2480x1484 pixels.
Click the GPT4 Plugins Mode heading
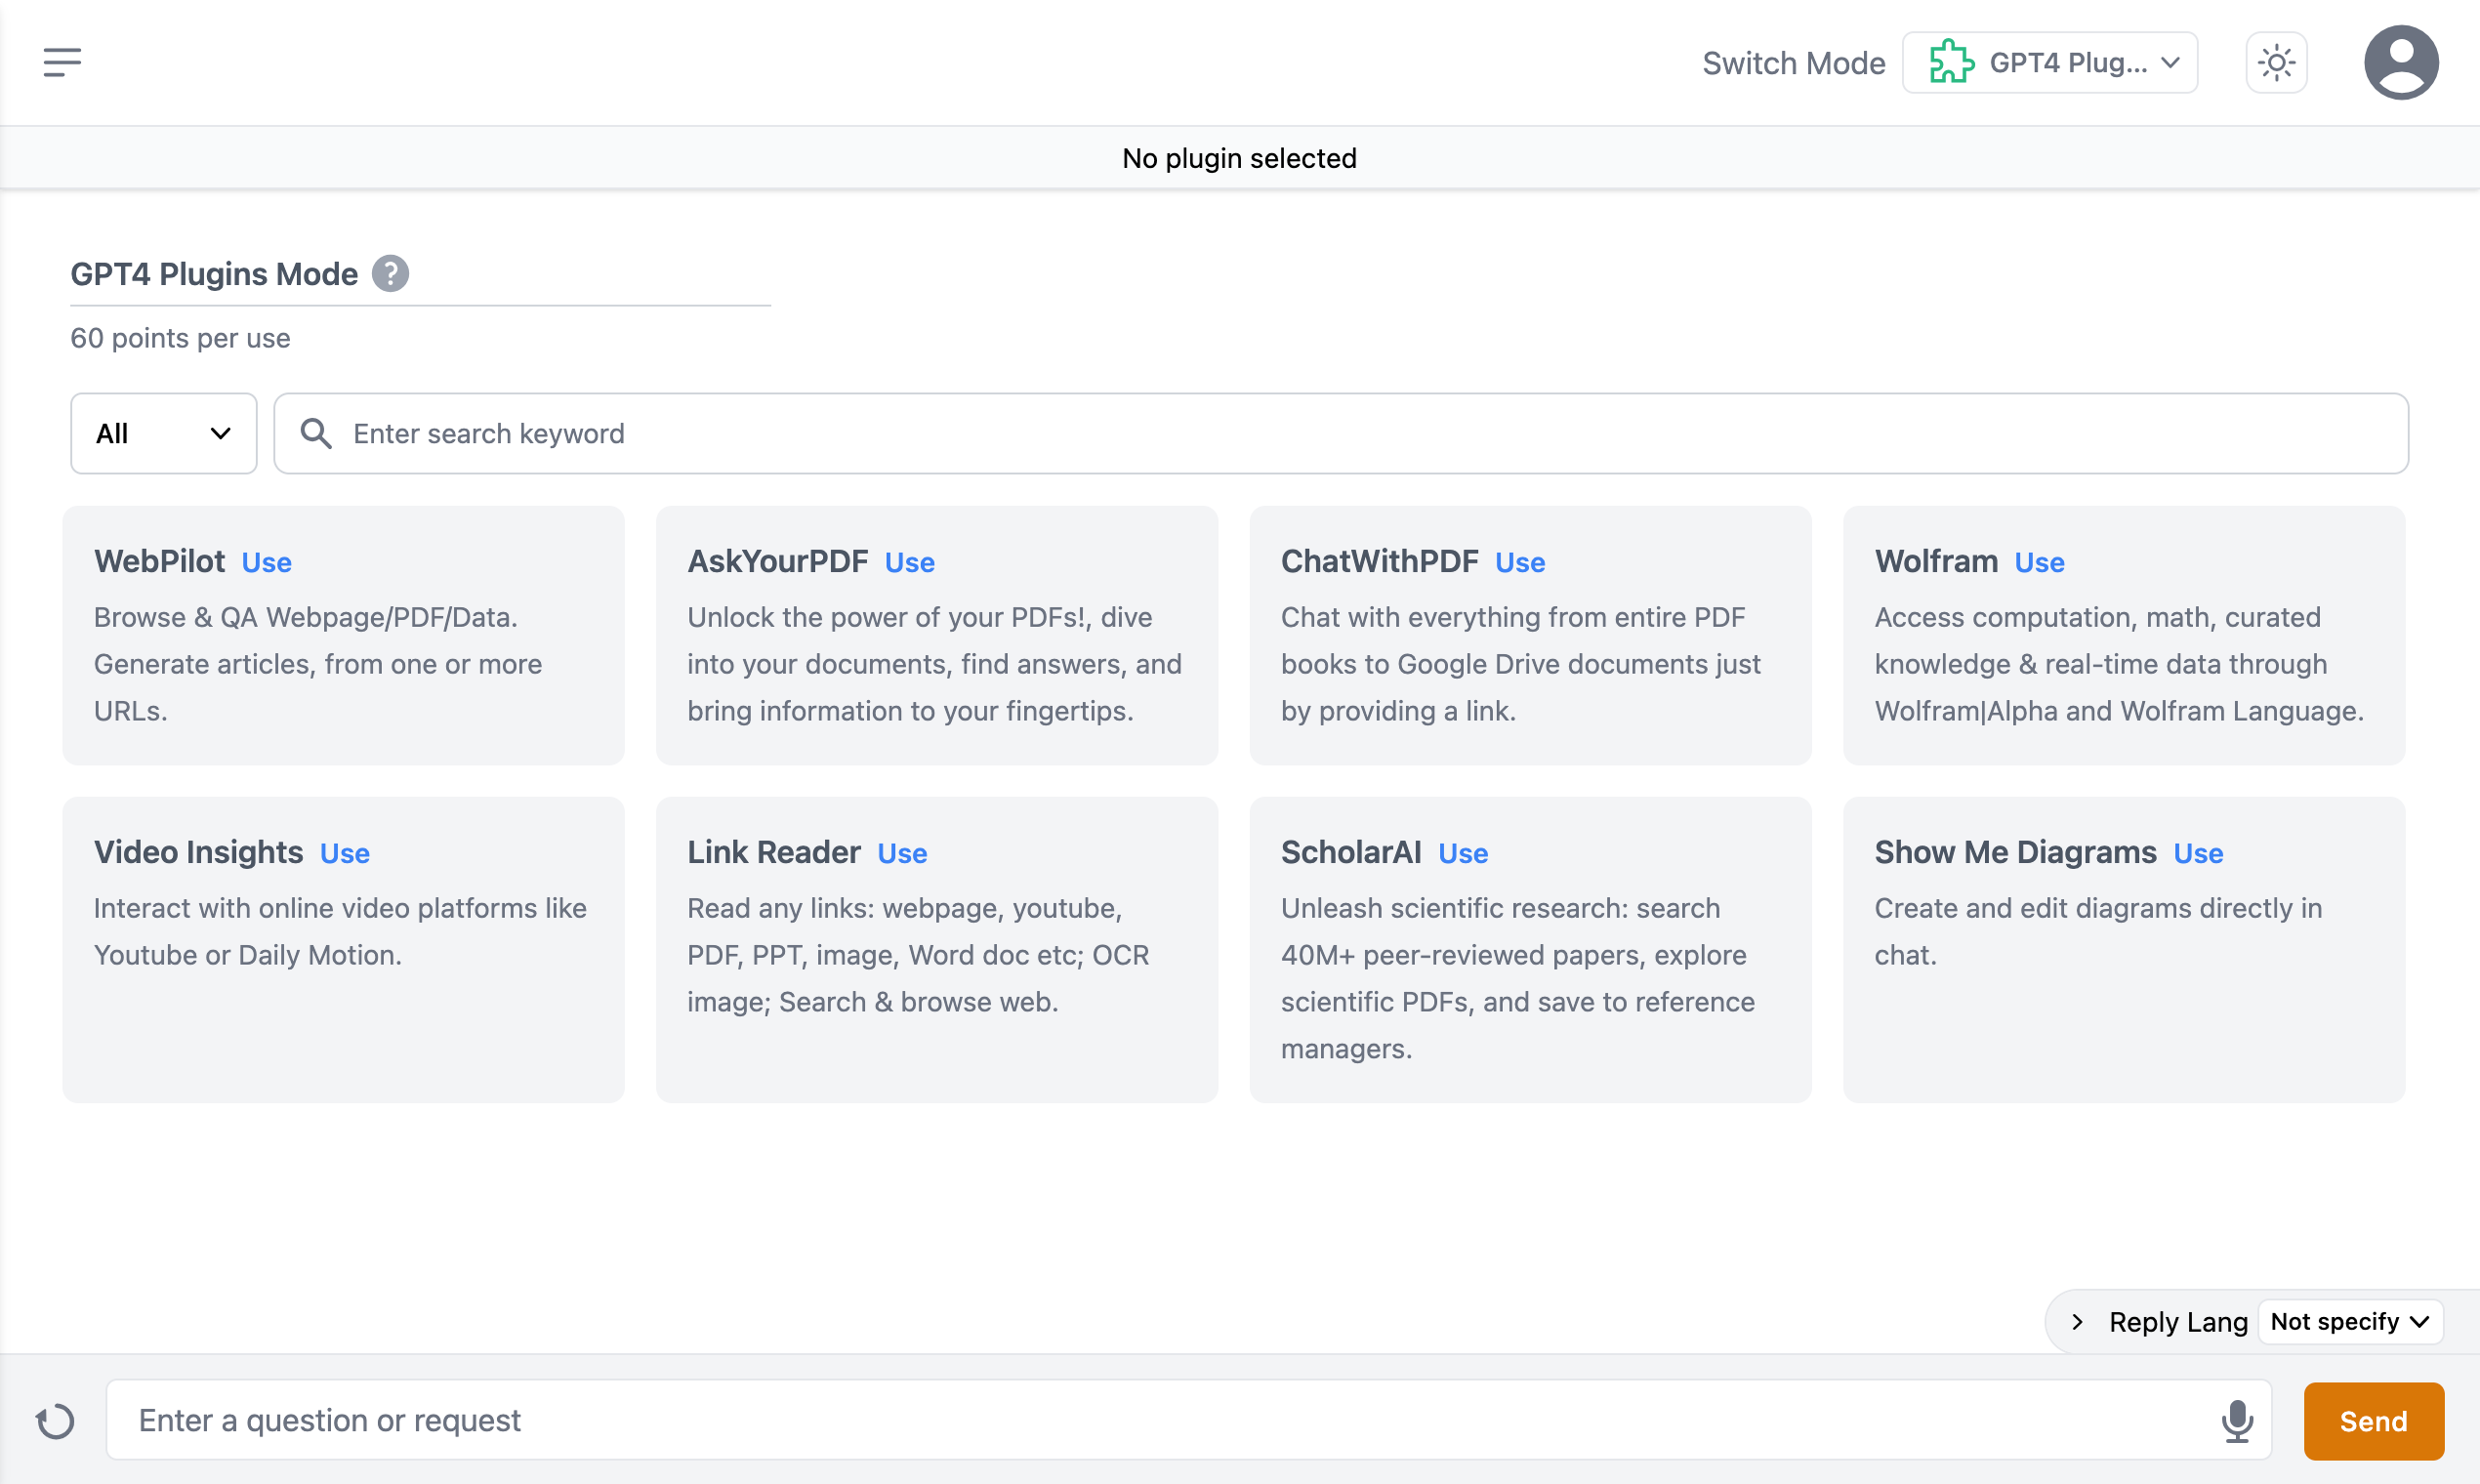[214, 274]
